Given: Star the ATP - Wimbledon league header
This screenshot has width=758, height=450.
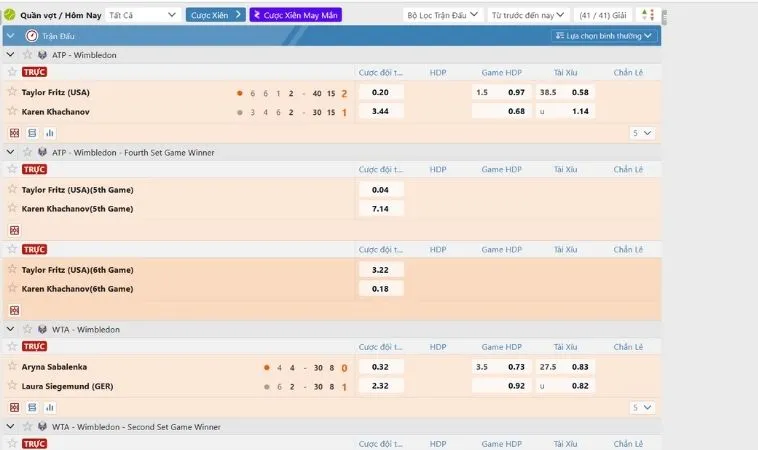Looking at the screenshot, I should pyautogui.click(x=26, y=55).
